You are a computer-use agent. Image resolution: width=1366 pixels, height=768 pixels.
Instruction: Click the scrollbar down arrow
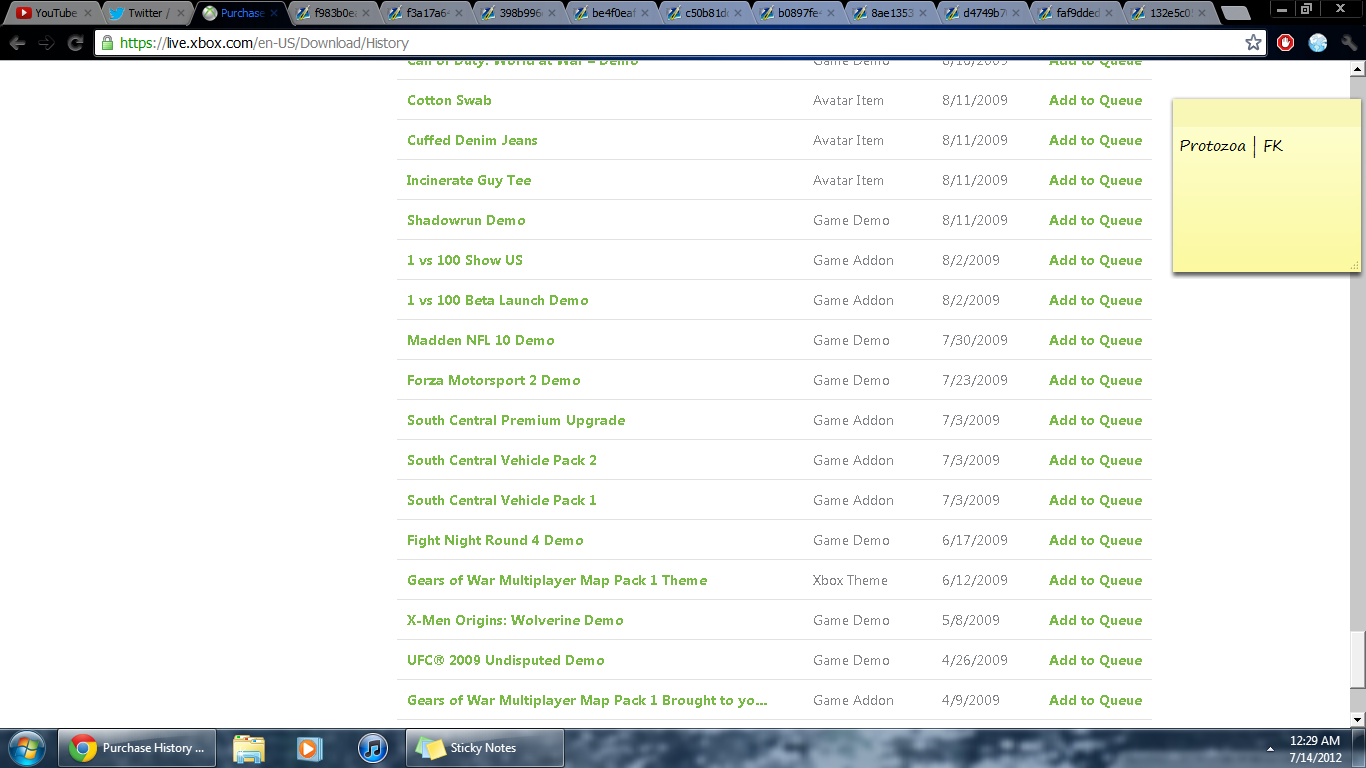1357,719
